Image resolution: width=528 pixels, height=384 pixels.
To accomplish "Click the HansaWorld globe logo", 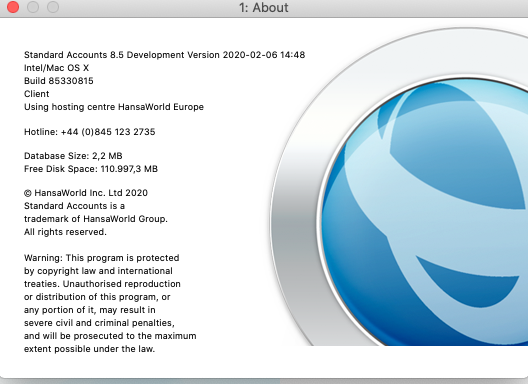I will tap(399, 187).
